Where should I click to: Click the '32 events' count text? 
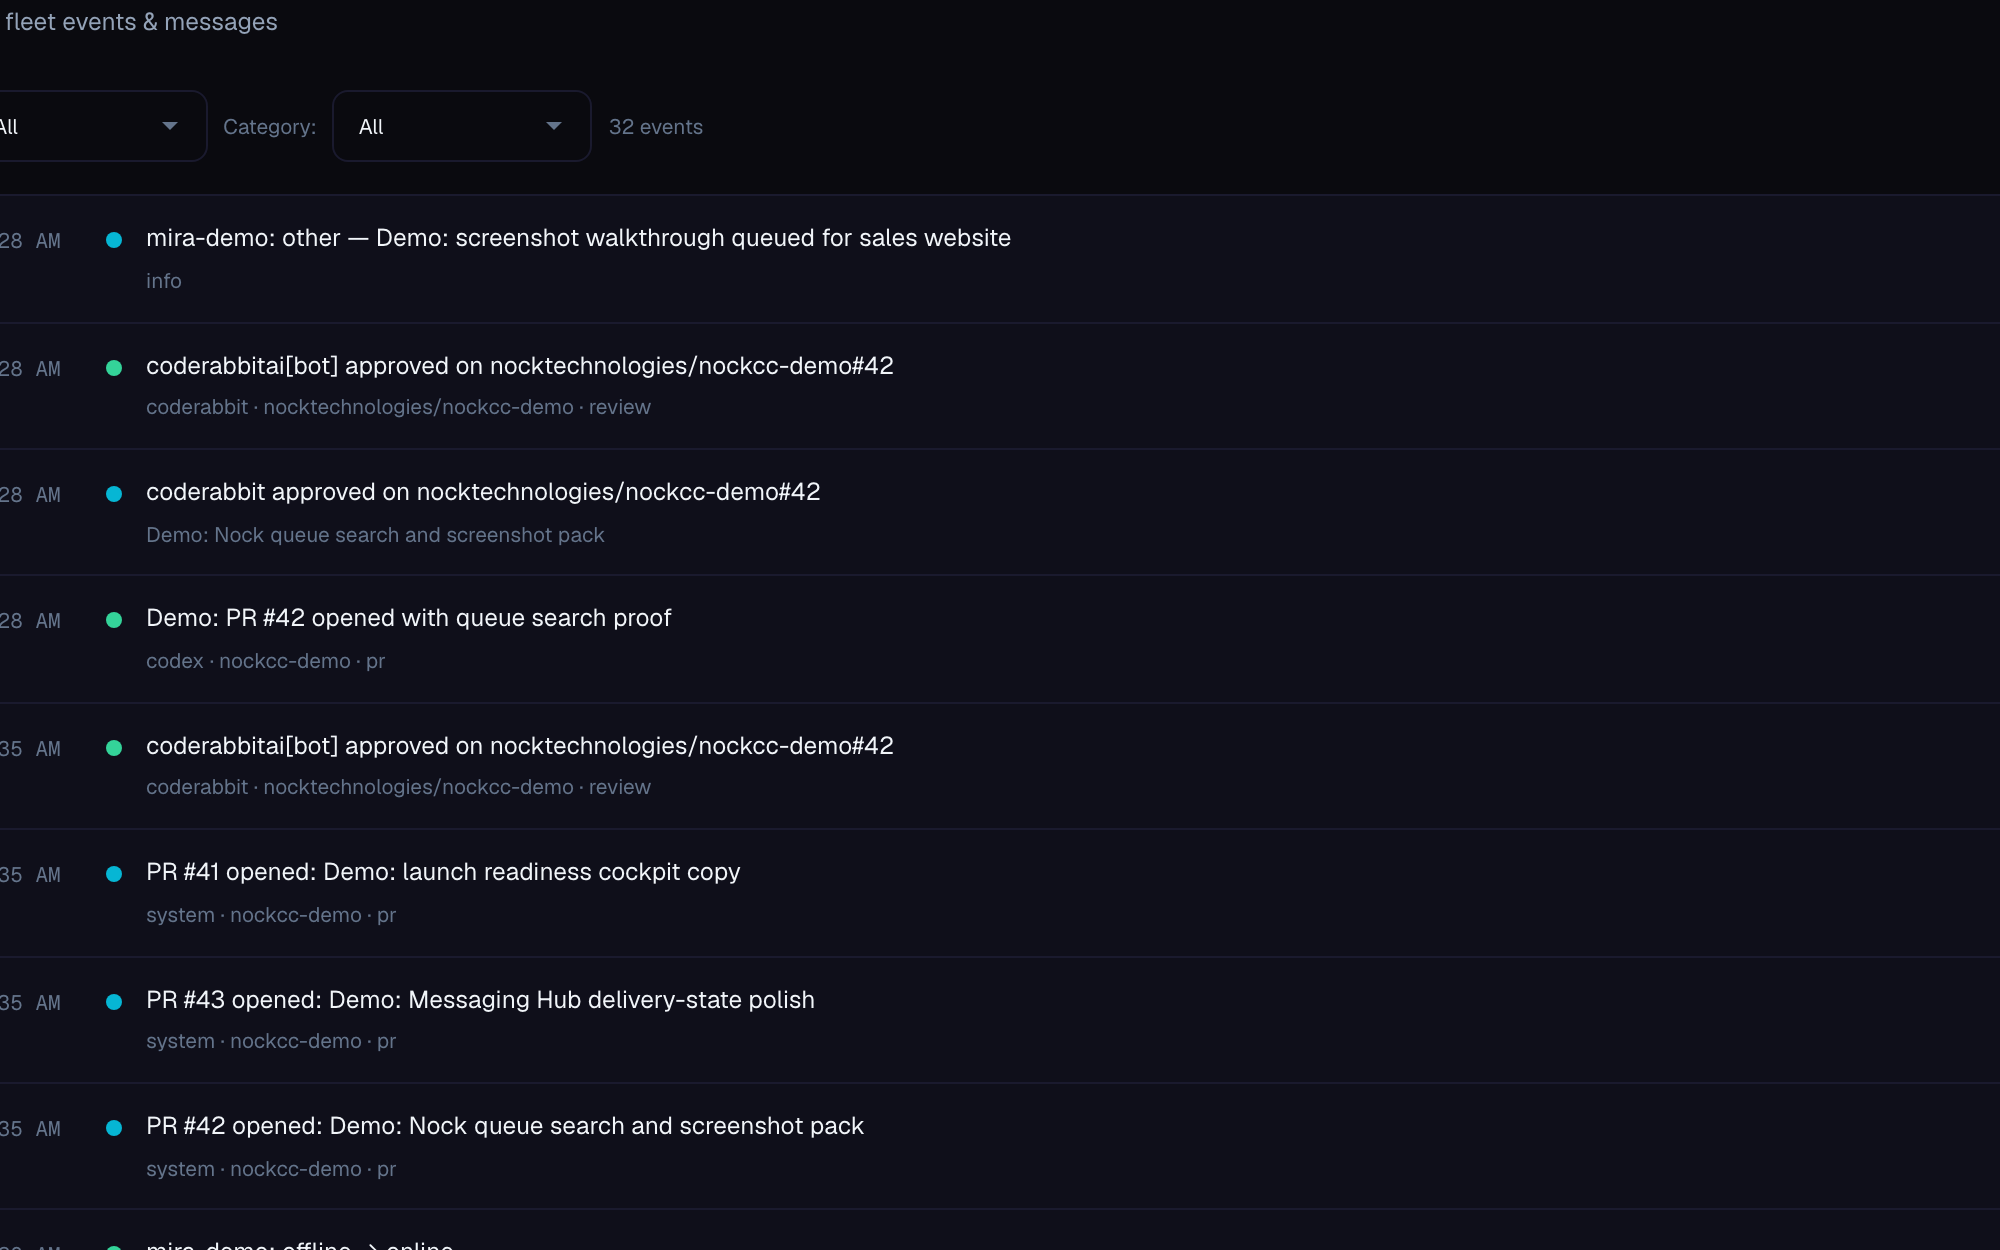[656, 127]
